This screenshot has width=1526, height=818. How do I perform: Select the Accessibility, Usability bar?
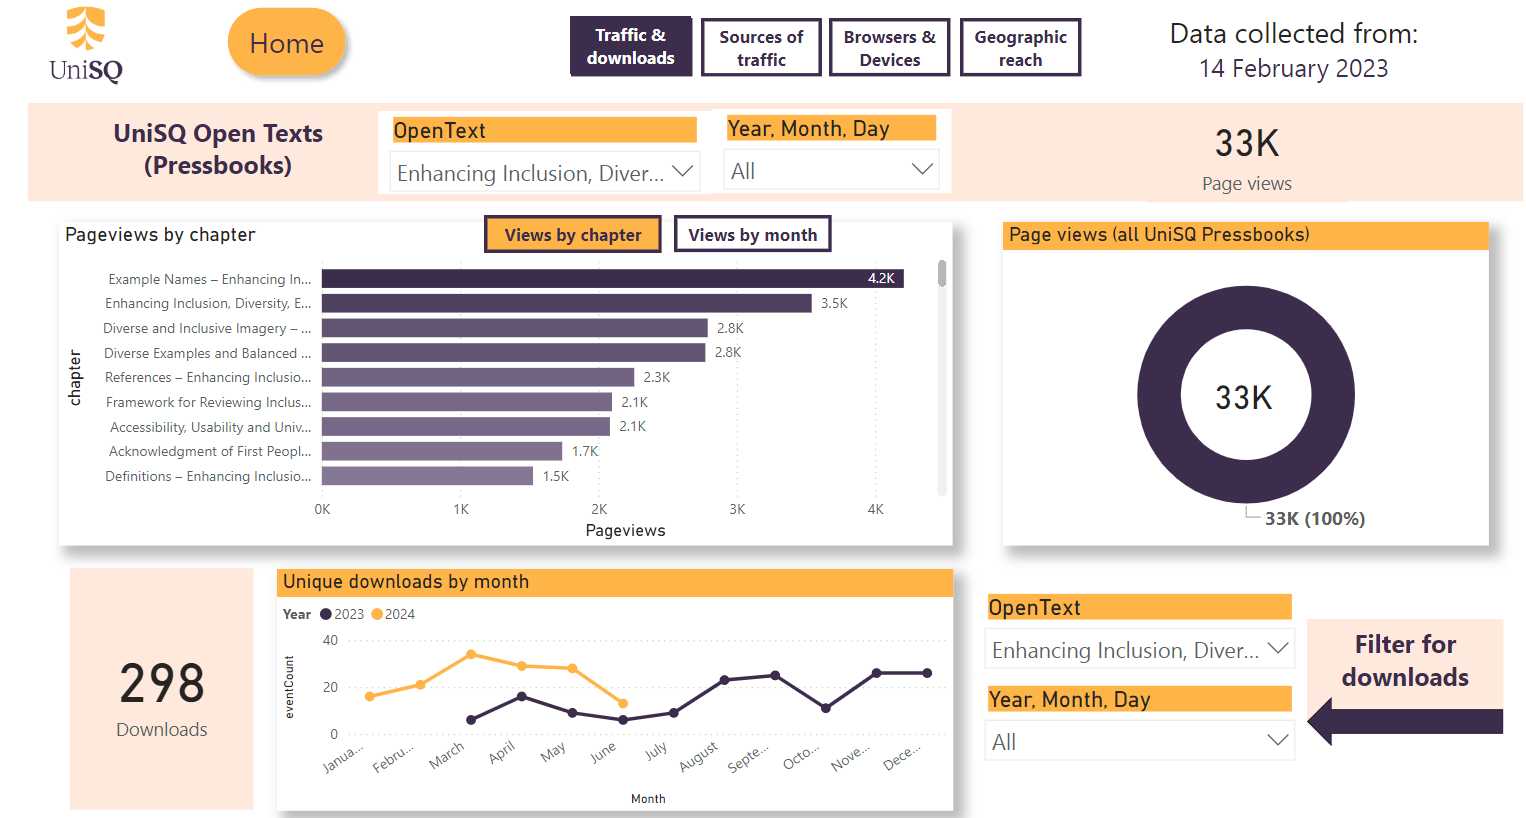[466, 426]
